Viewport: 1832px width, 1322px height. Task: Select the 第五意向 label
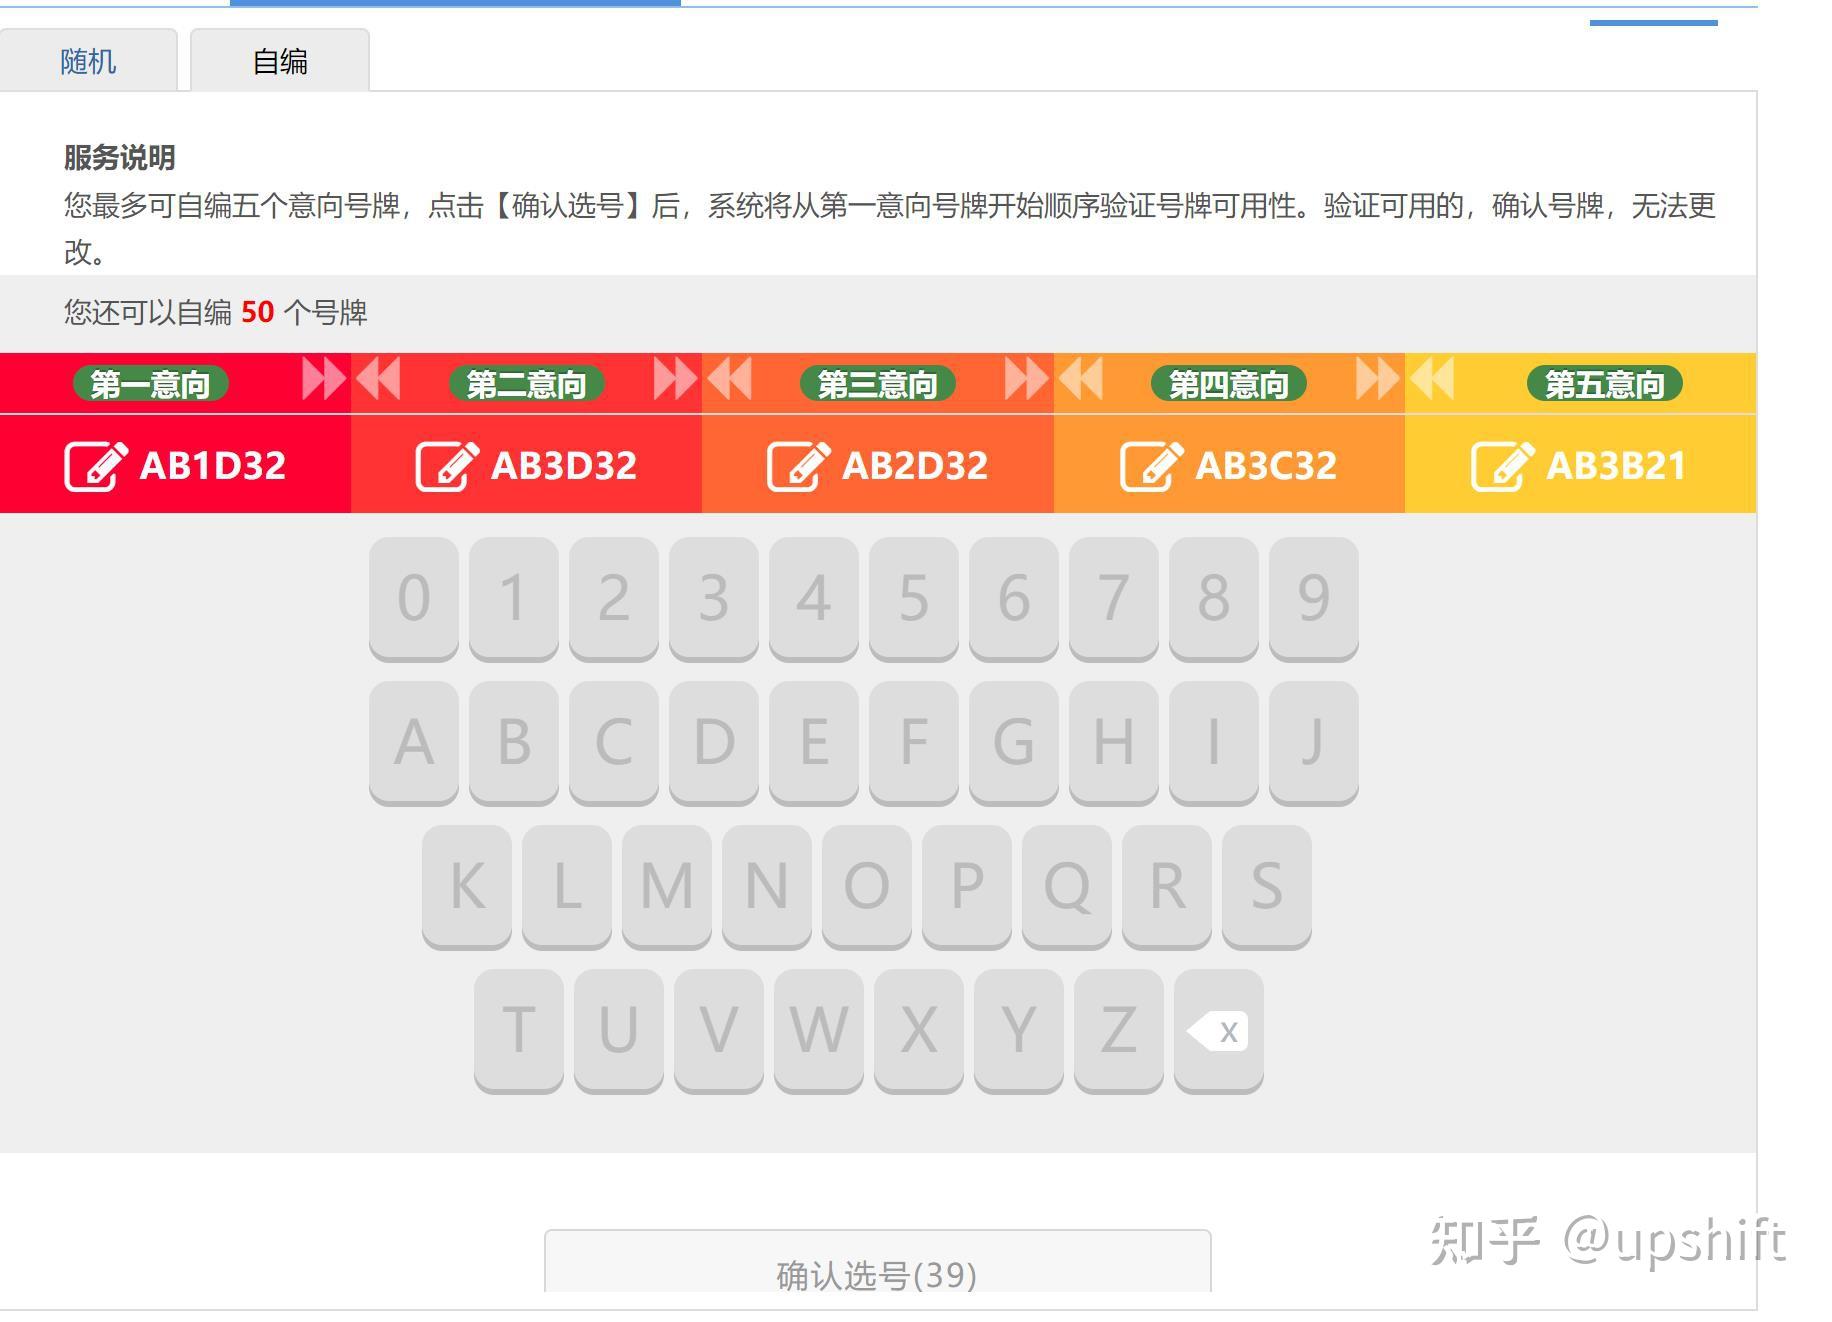pos(1605,384)
